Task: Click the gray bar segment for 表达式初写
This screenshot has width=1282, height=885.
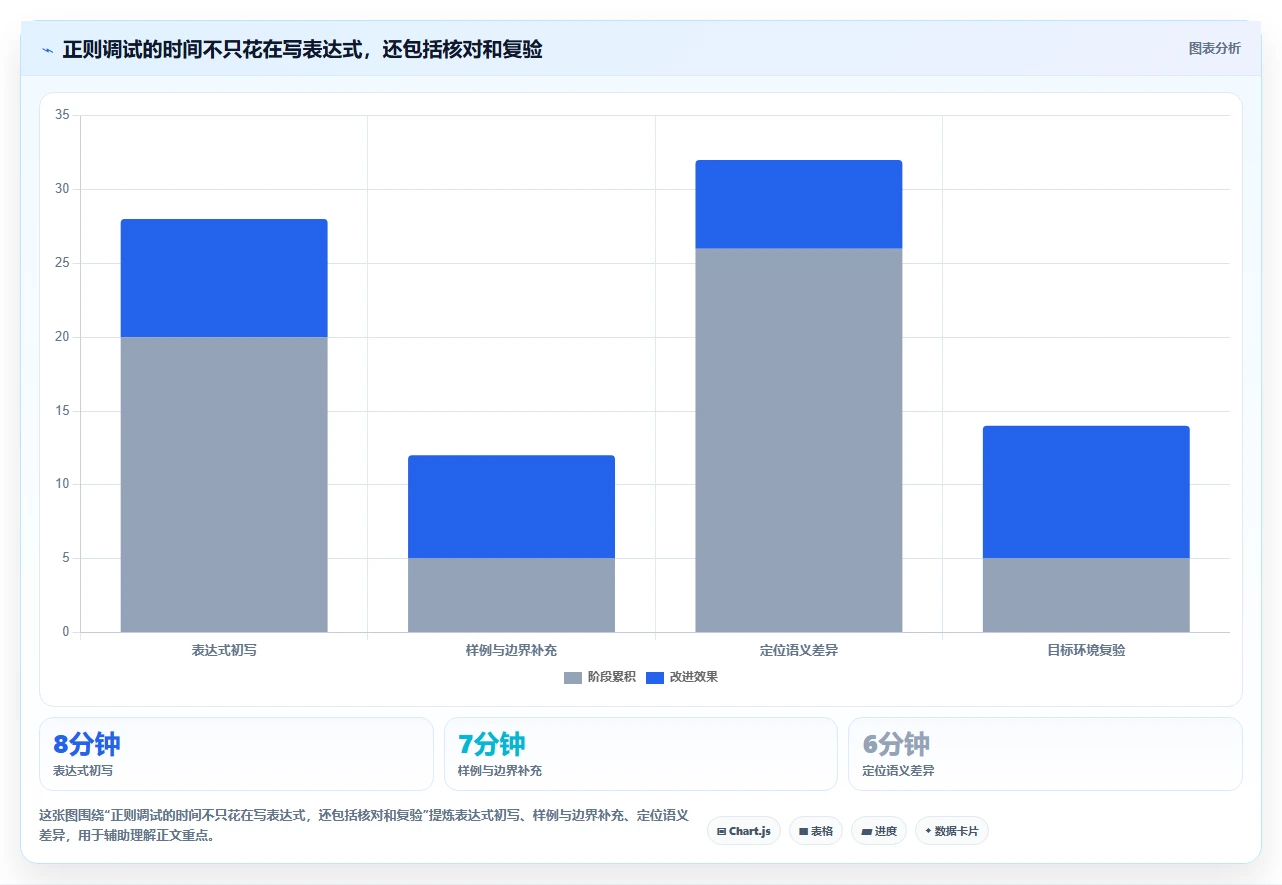Action: [x=224, y=484]
